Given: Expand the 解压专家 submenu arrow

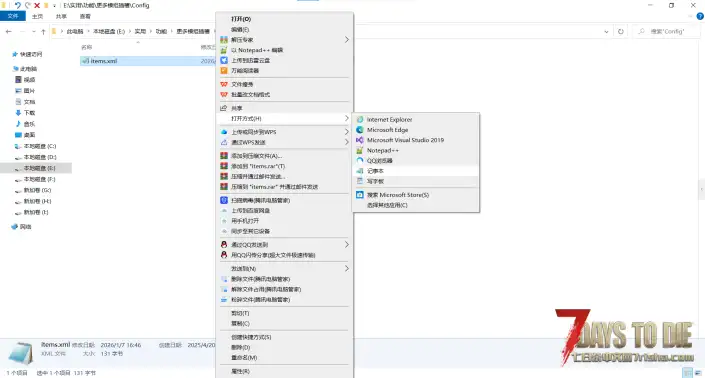Looking at the screenshot, I should (347, 40).
